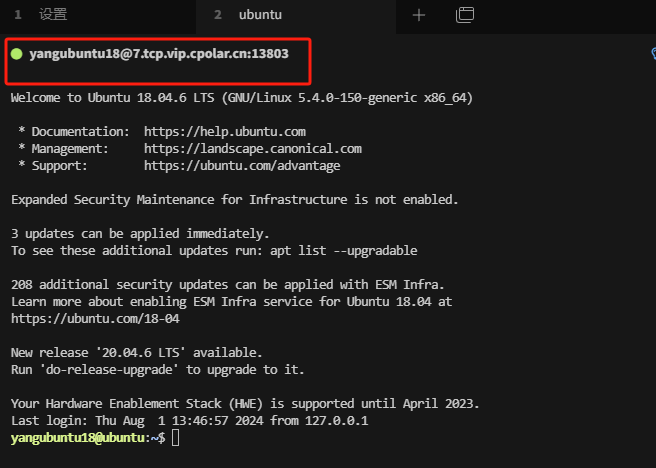Click the Welcome to Ubuntu 18.04.6 LTS line

click(241, 98)
